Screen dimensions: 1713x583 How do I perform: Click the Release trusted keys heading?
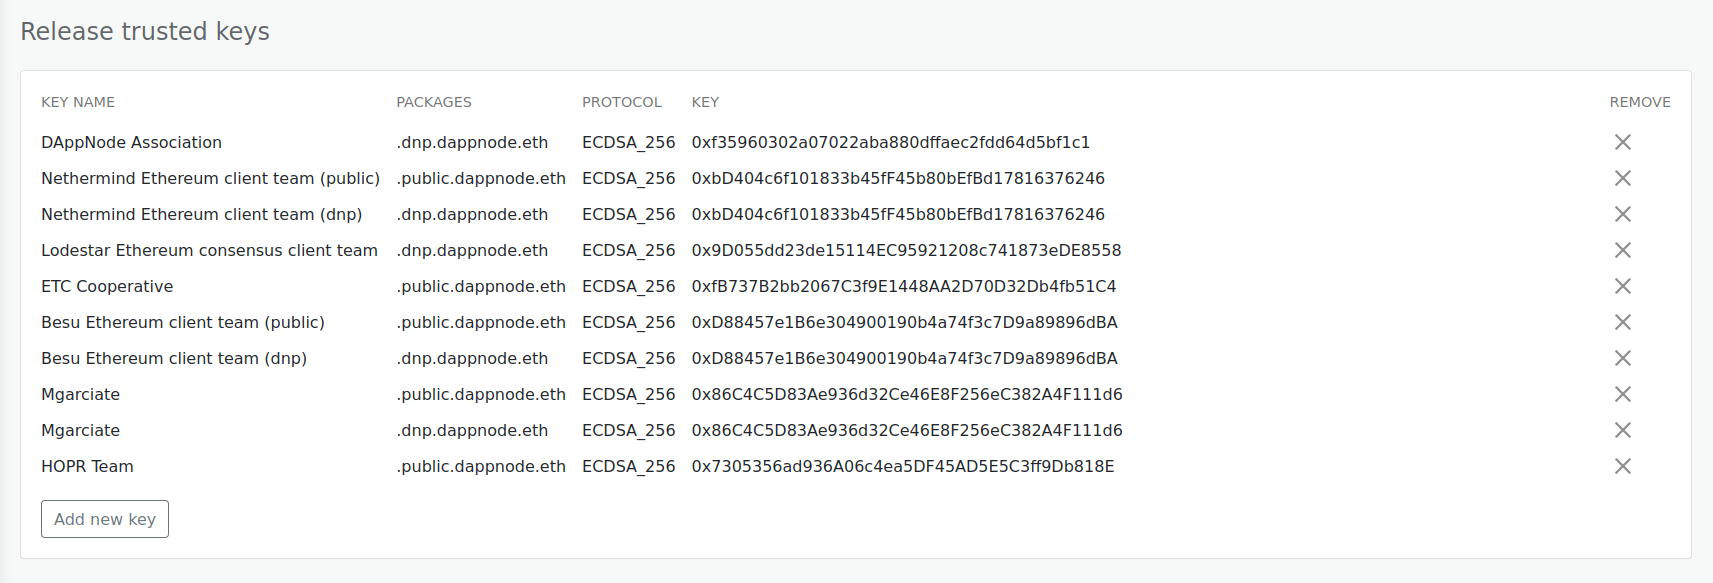(x=144, y=31)
